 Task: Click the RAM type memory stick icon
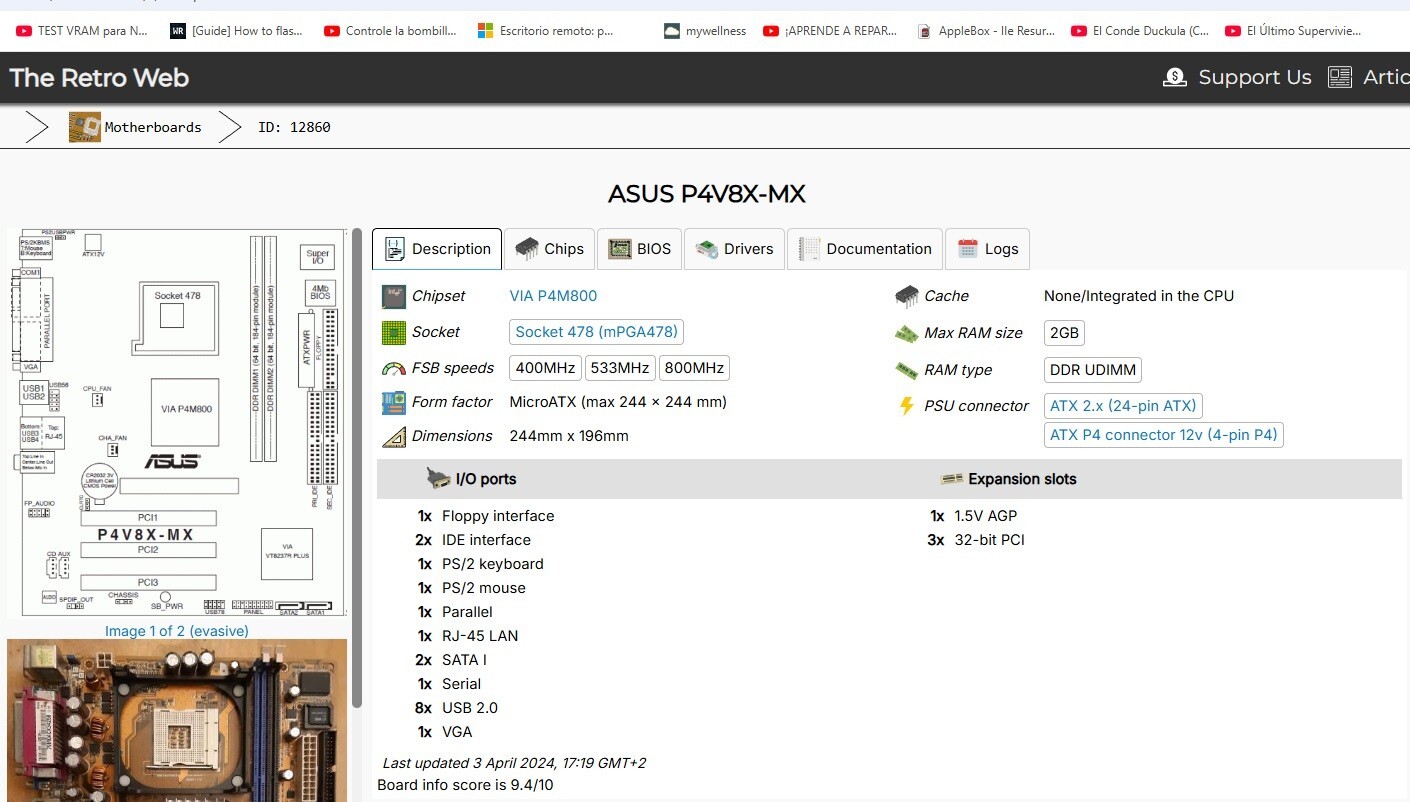click(x=907, y=370)
